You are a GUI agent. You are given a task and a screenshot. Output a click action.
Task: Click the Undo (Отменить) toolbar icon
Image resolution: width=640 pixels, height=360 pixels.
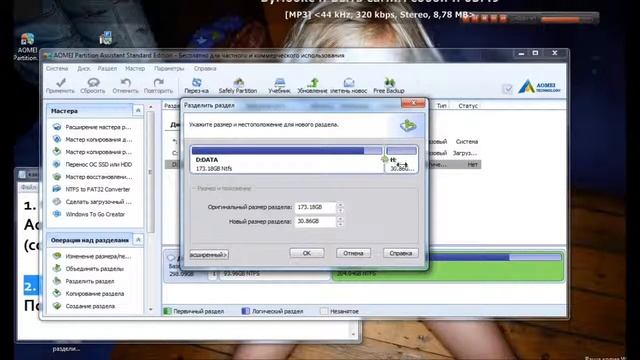tap(126, 86)
